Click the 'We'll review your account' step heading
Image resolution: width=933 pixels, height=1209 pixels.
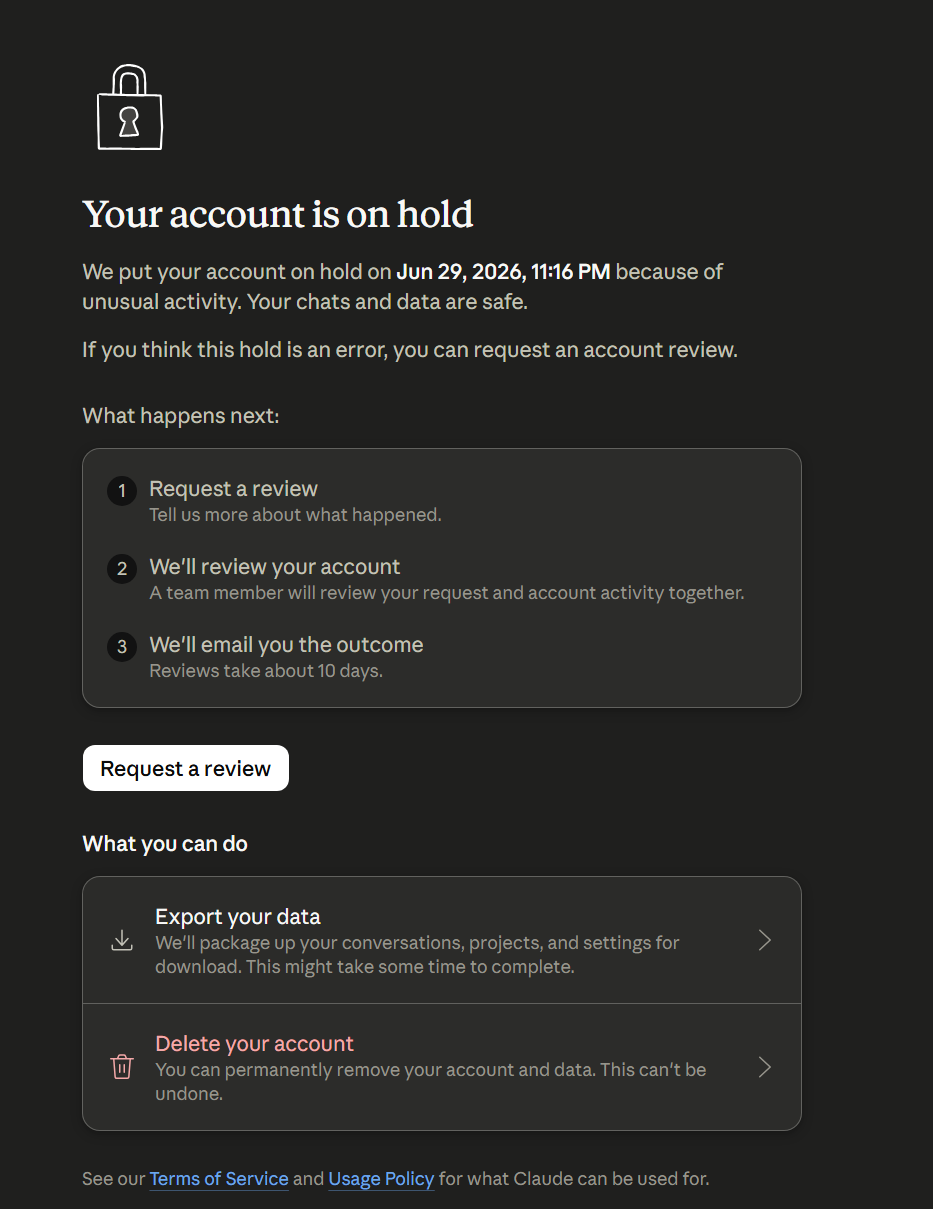click(x=275, y=566)
